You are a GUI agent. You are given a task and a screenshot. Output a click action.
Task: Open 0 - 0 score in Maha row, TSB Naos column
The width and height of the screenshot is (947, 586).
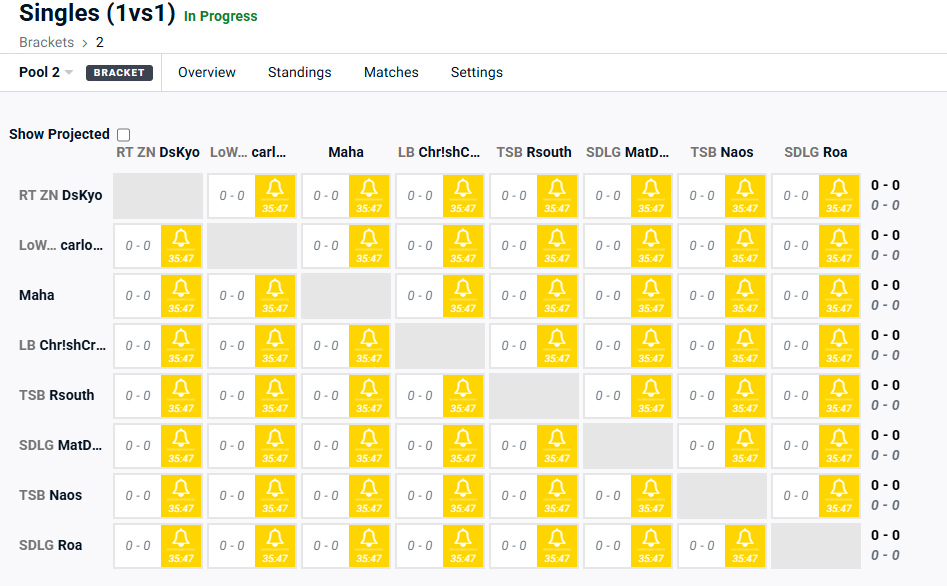[x=702, y=296]
